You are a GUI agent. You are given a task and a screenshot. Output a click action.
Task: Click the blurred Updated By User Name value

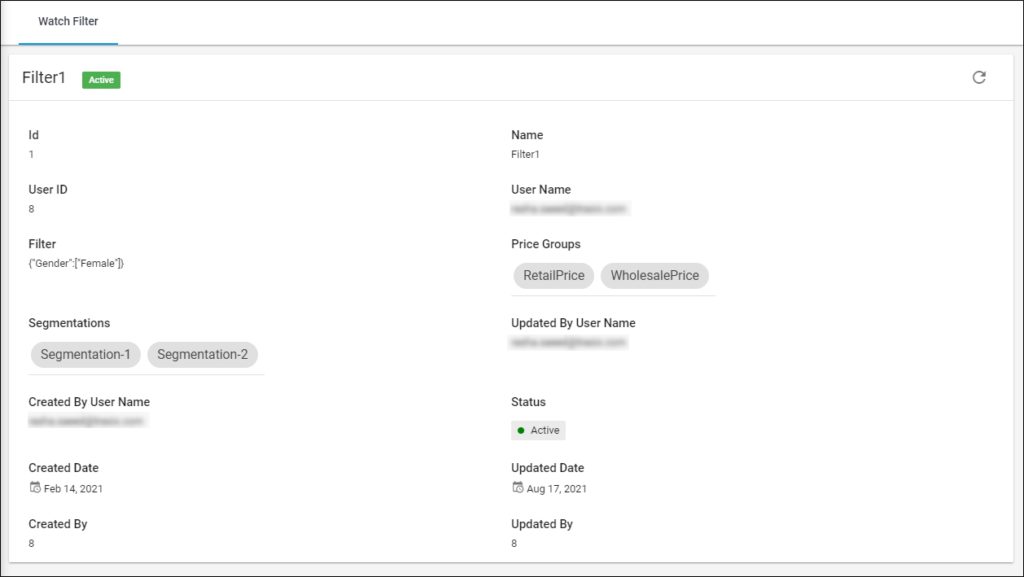coord(568,343)
